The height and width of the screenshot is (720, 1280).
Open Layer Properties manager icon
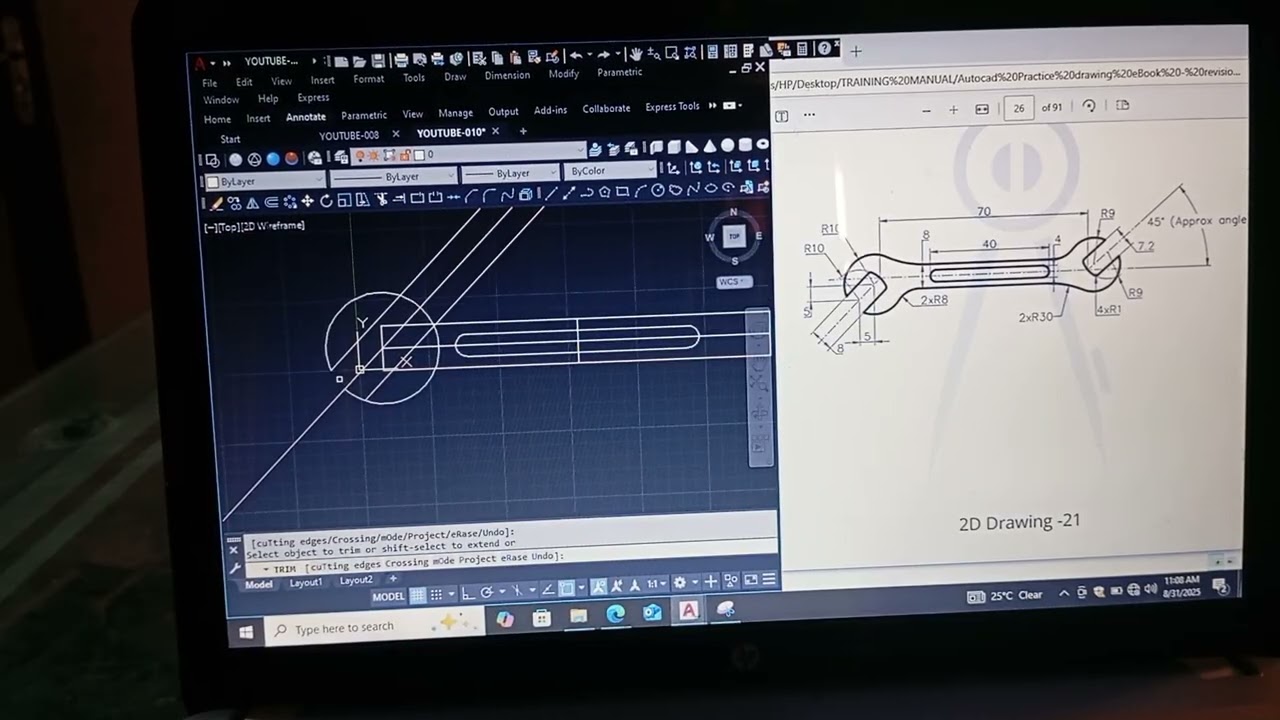pos(341,157)
